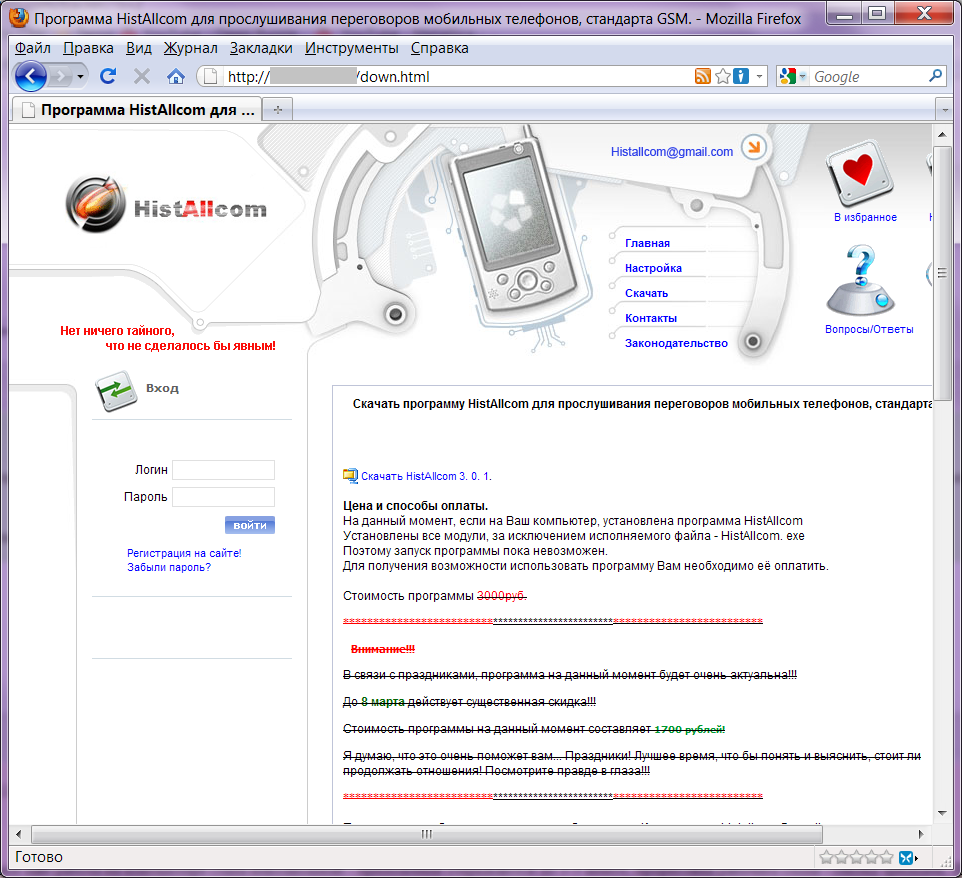Image resolution: width=962 pixels, height=878 pixels.
Task: Click the struck-through 3000руб. price text
Action: pyautogui.click(x=501, y=596)
